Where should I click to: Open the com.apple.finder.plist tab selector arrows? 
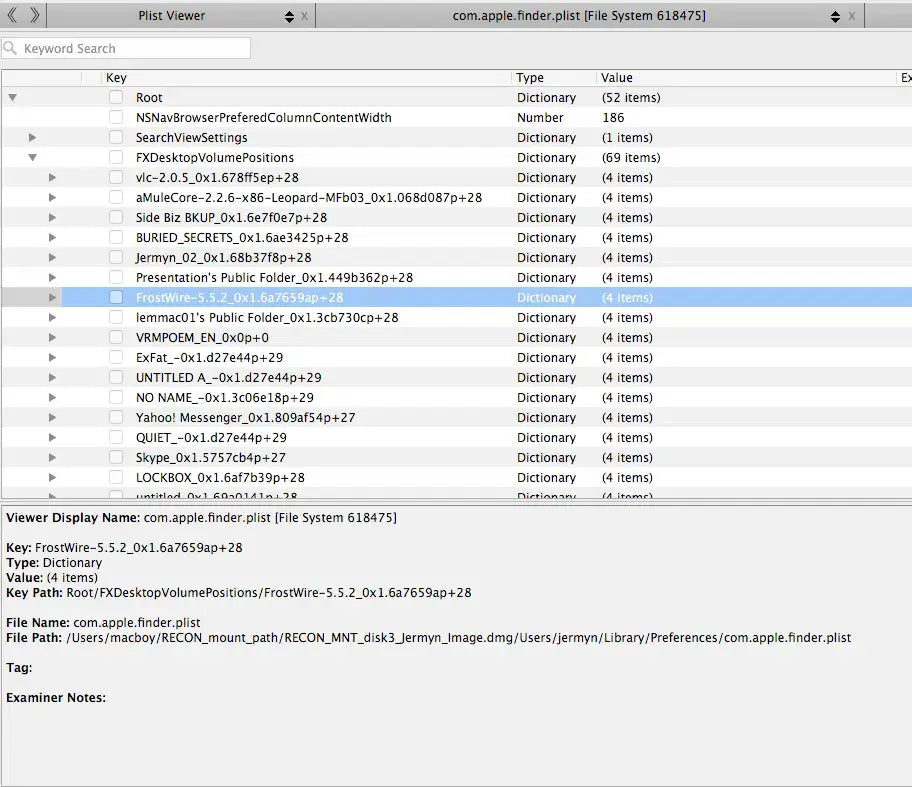[835, 16]
